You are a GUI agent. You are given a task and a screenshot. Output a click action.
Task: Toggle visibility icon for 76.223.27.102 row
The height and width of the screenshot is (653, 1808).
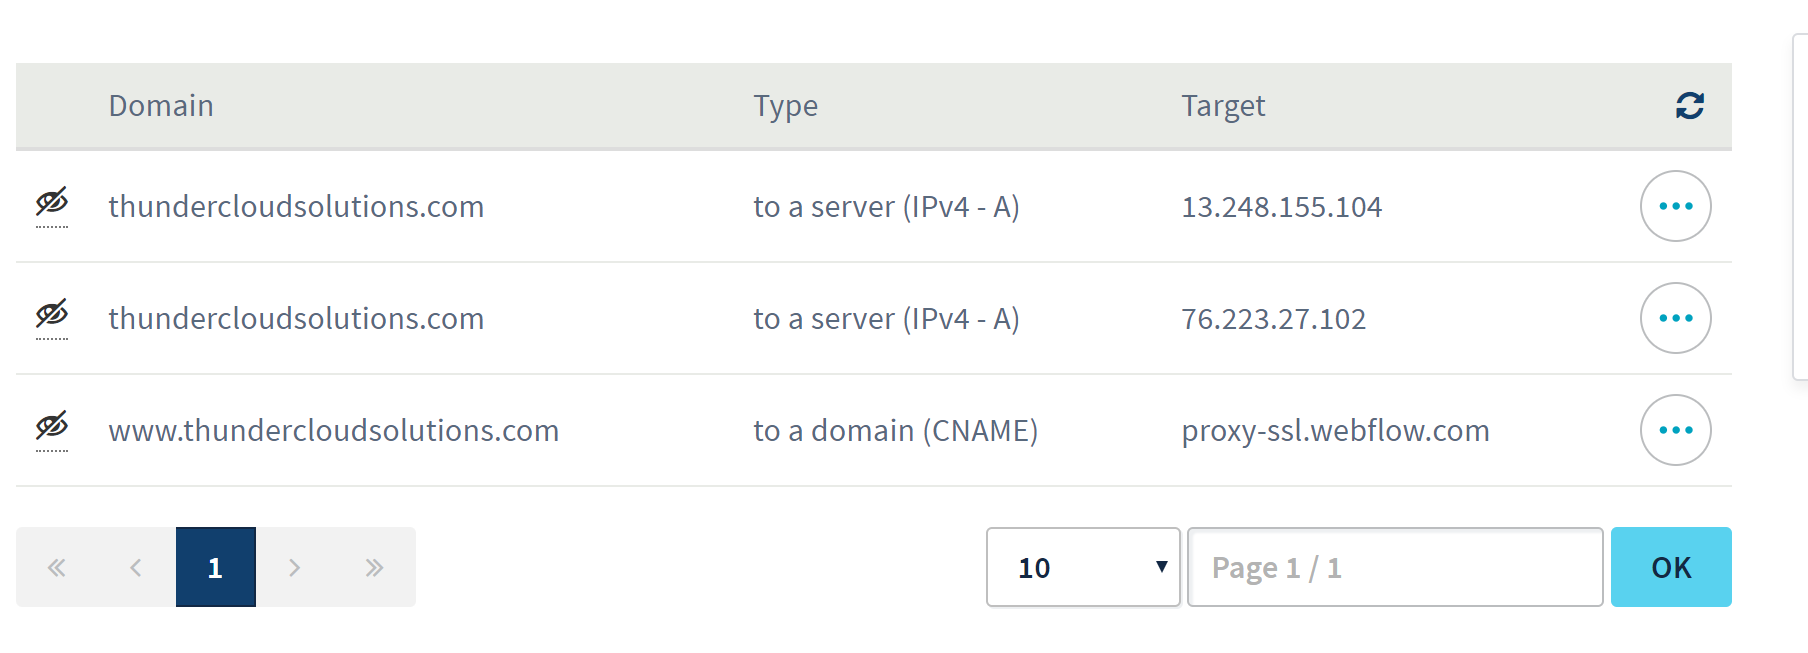coord(52,315)
